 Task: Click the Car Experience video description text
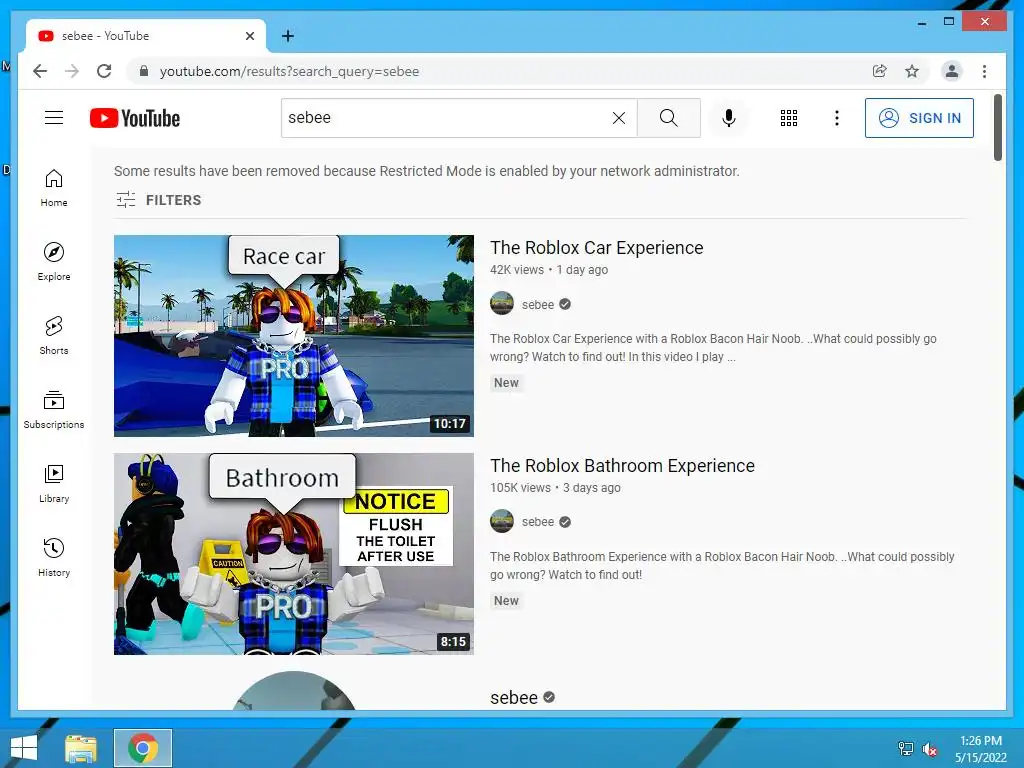(x=713, y=347)
